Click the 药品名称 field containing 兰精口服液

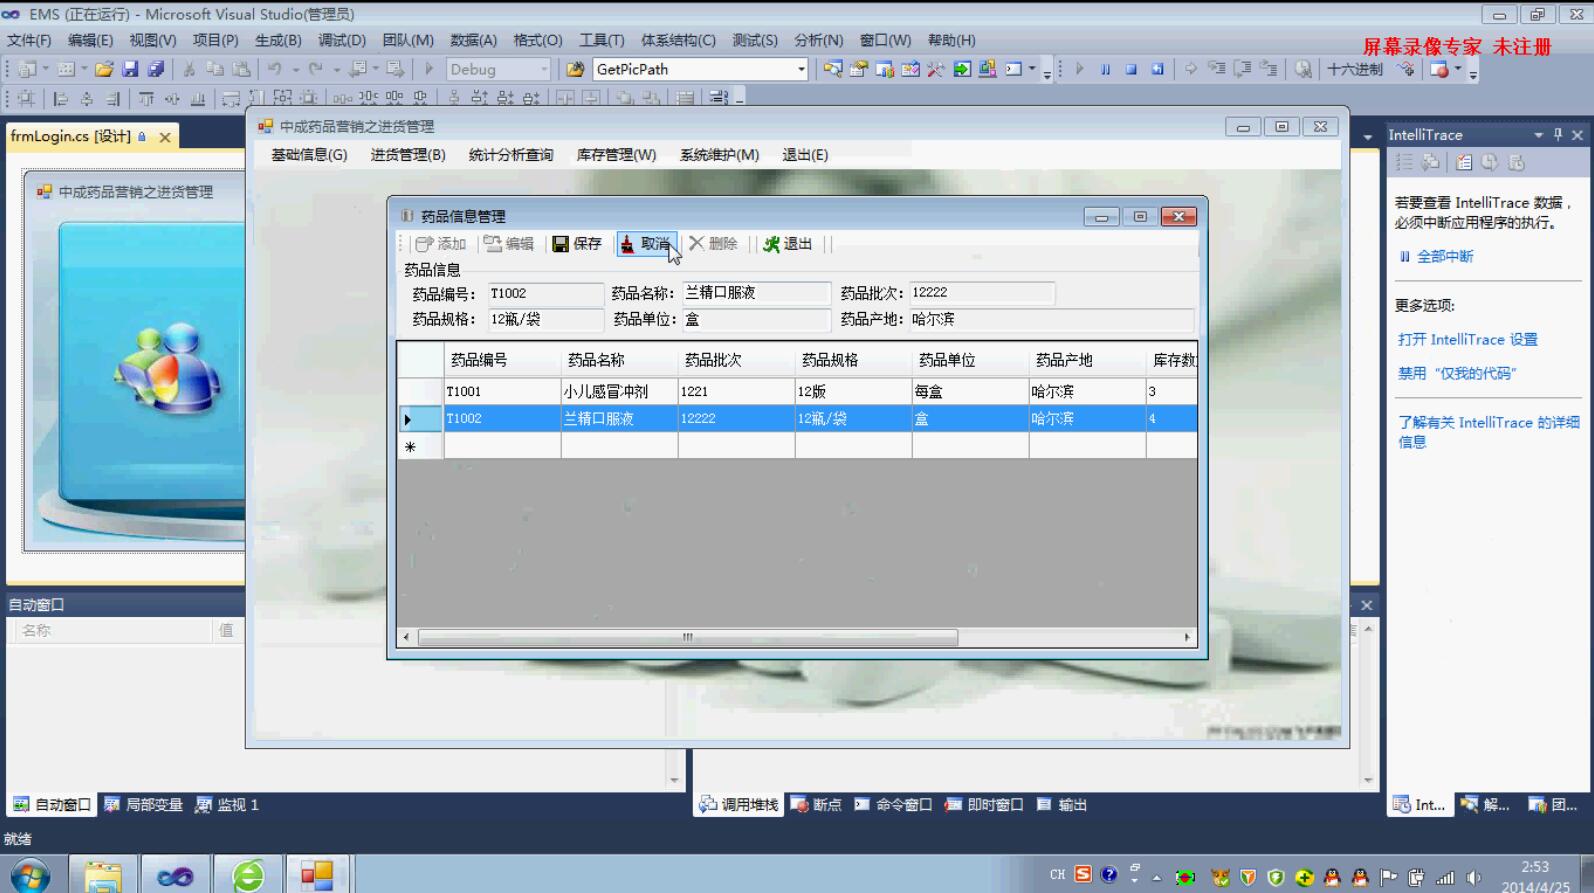756,293
